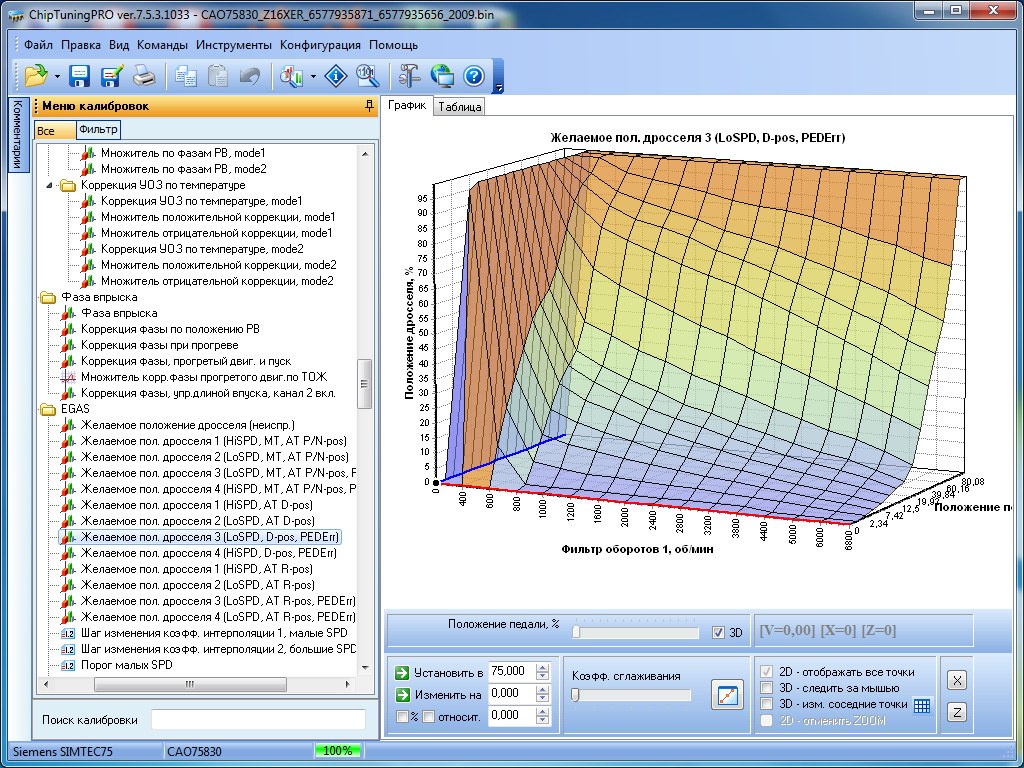Open help via question mark icon

pos(474,75)
